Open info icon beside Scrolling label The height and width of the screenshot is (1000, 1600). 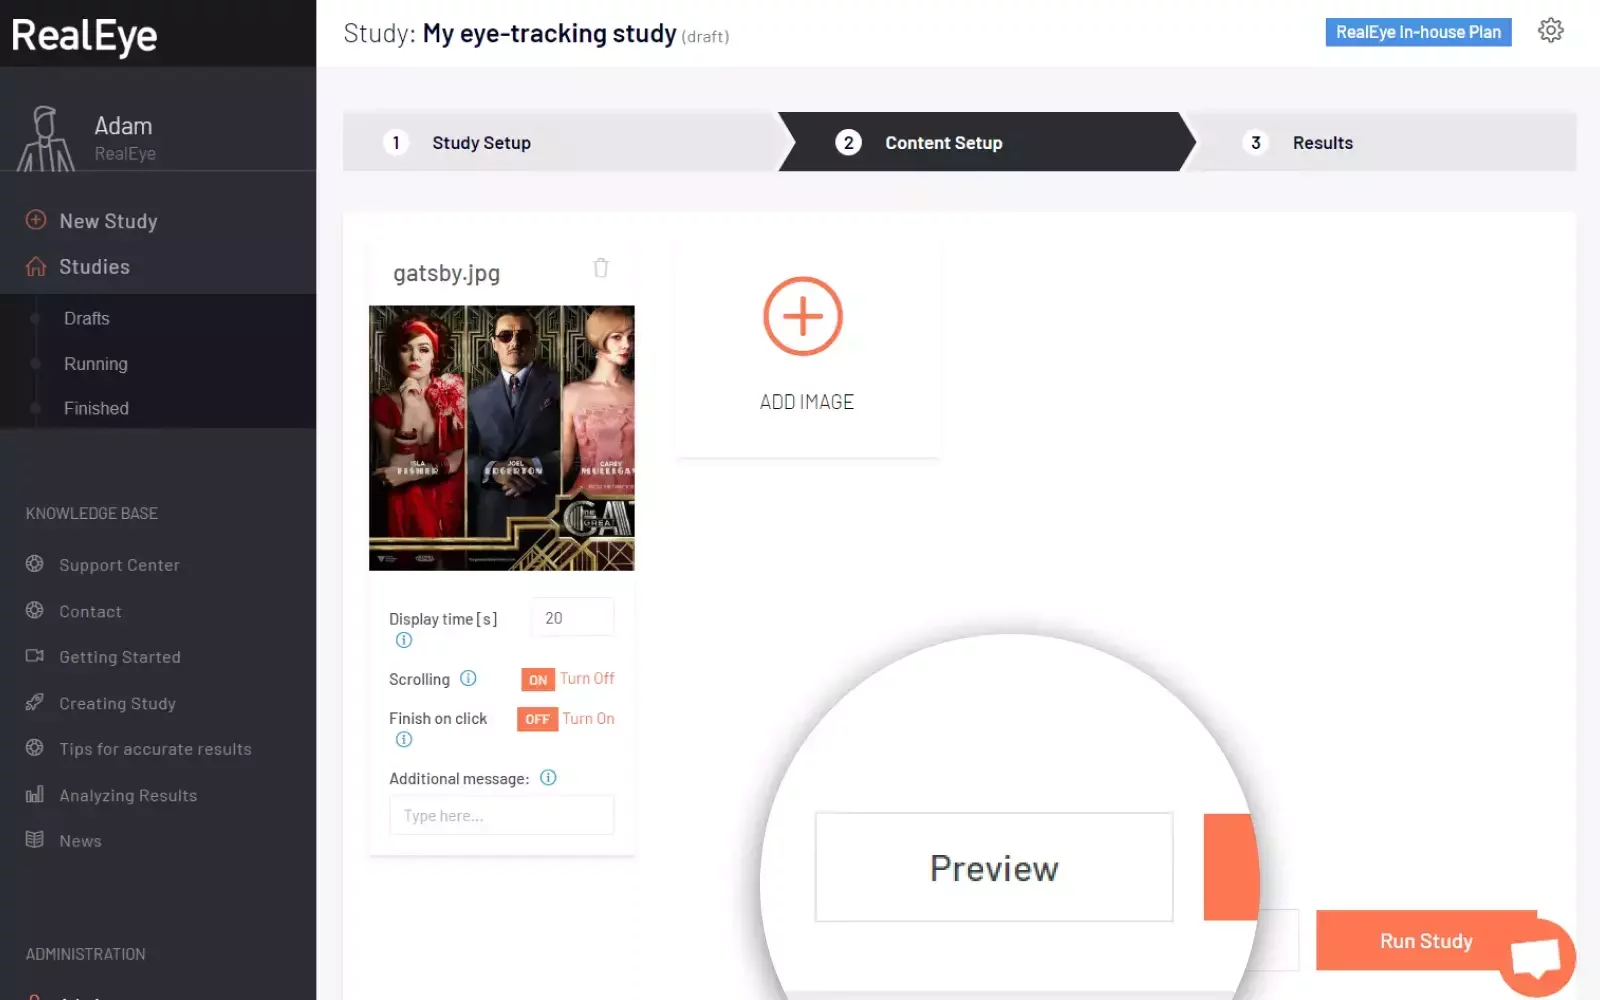click(468, 679)
